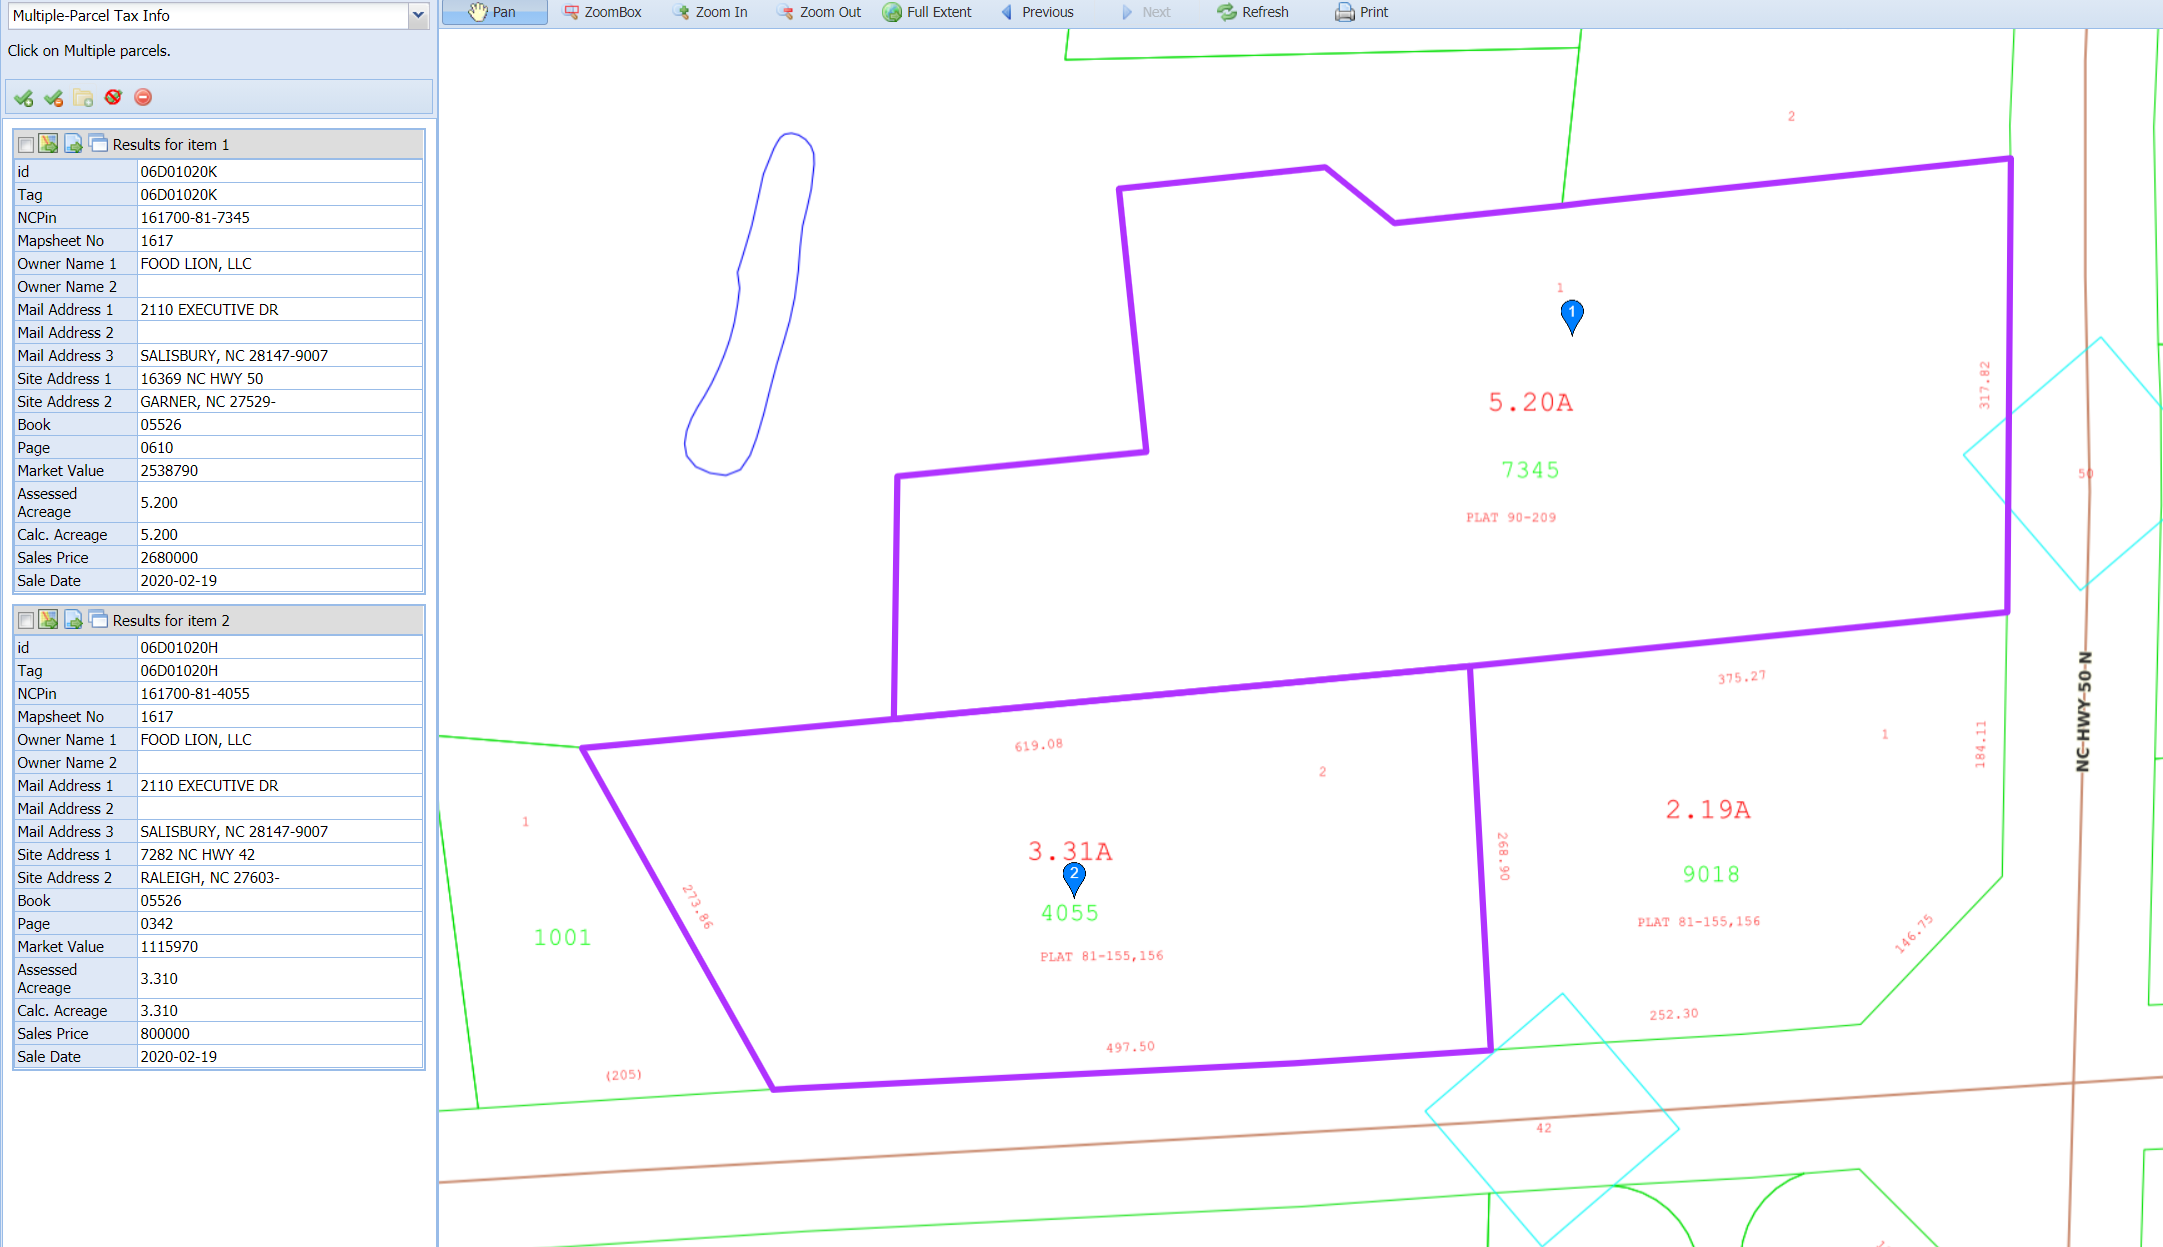Click the green check with minus icon
Screen dimensions: 2163x1247
(x=54, y=98)
